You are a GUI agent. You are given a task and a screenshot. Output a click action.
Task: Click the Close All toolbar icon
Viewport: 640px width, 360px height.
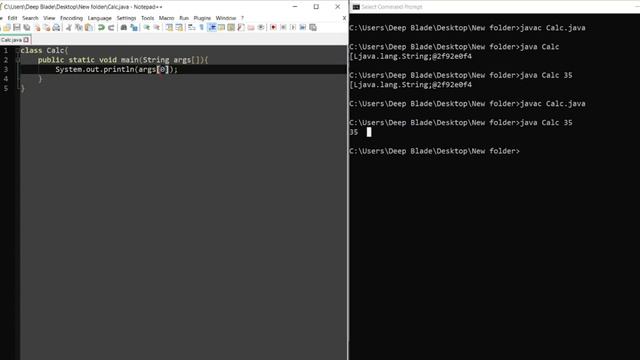(47, 27)
